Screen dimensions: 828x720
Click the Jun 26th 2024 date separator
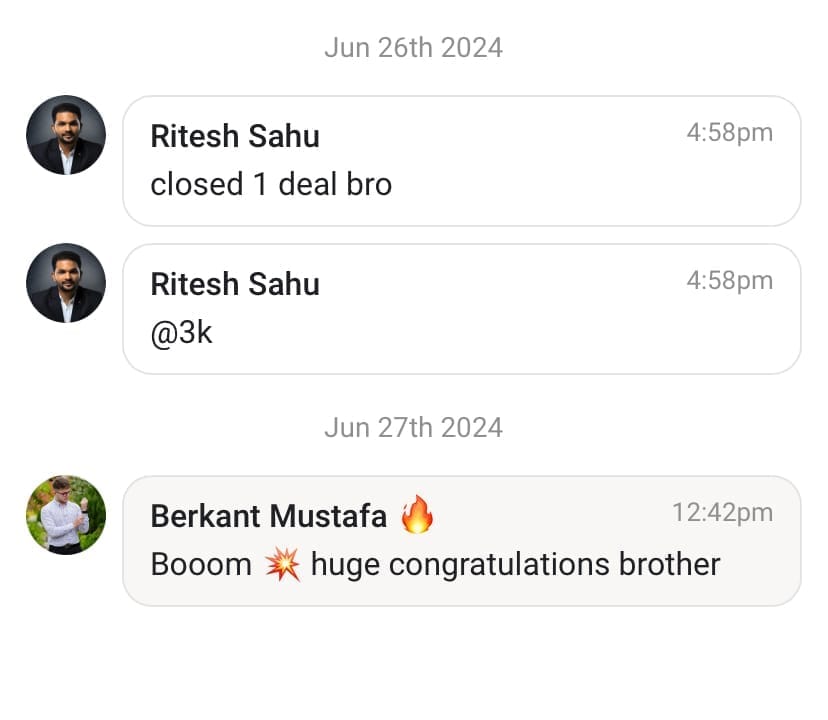click(x=413, y=48)
